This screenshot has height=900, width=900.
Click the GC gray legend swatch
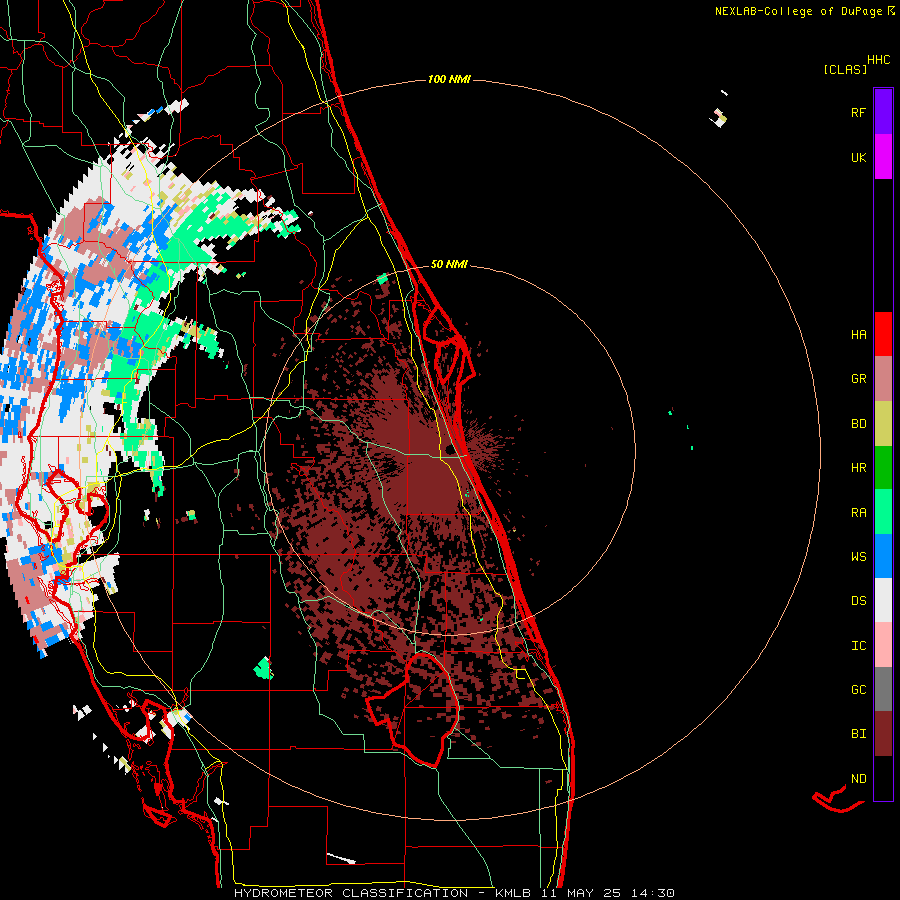tap(883, 690)
